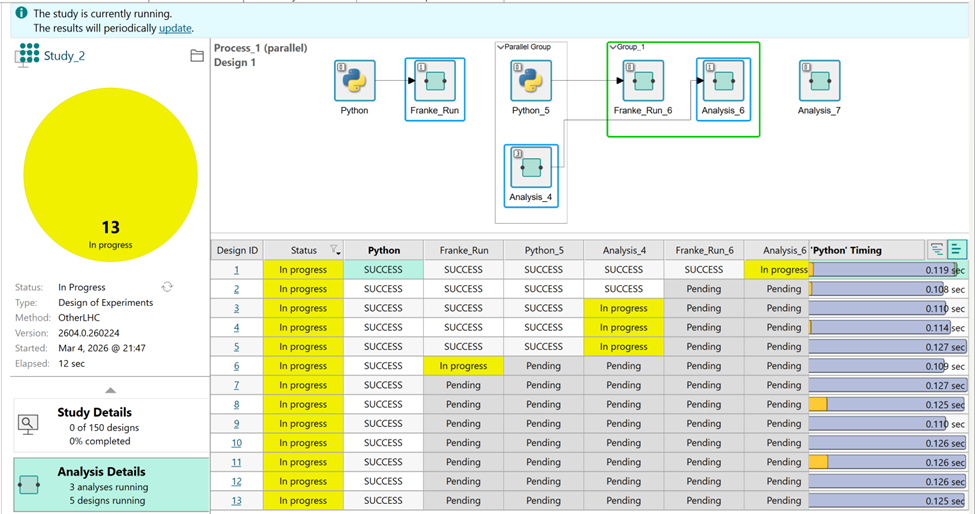Click the 0.127 sec timing bar for design 5

coord(888,347)
